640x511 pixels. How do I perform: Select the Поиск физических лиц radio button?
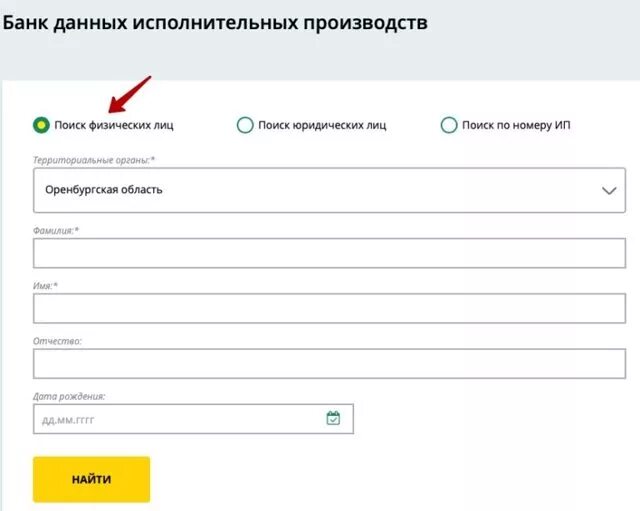[41, 125]
